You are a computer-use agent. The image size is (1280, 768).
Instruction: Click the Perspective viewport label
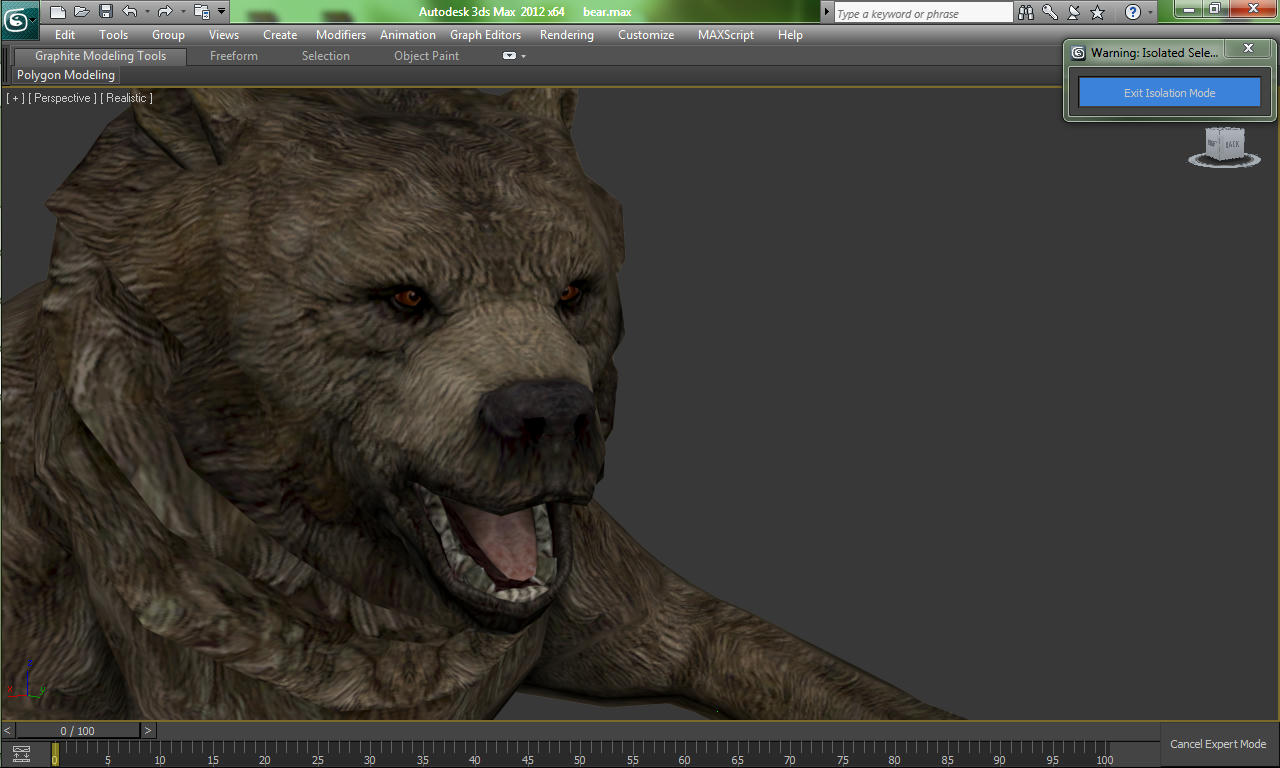click(x=62, y=98)
